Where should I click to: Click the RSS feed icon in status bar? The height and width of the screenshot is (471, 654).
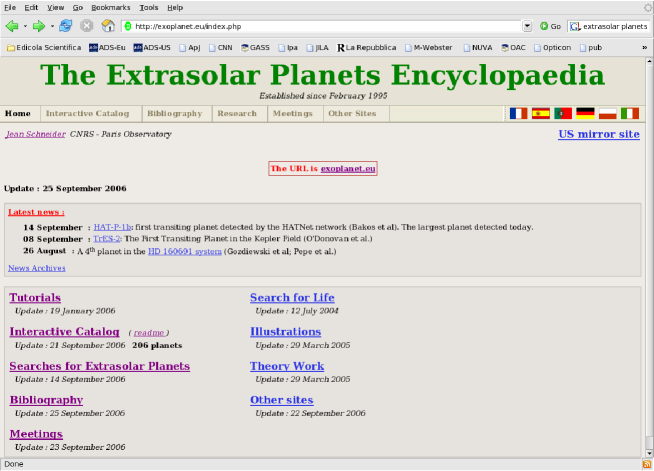click(645, 464)
